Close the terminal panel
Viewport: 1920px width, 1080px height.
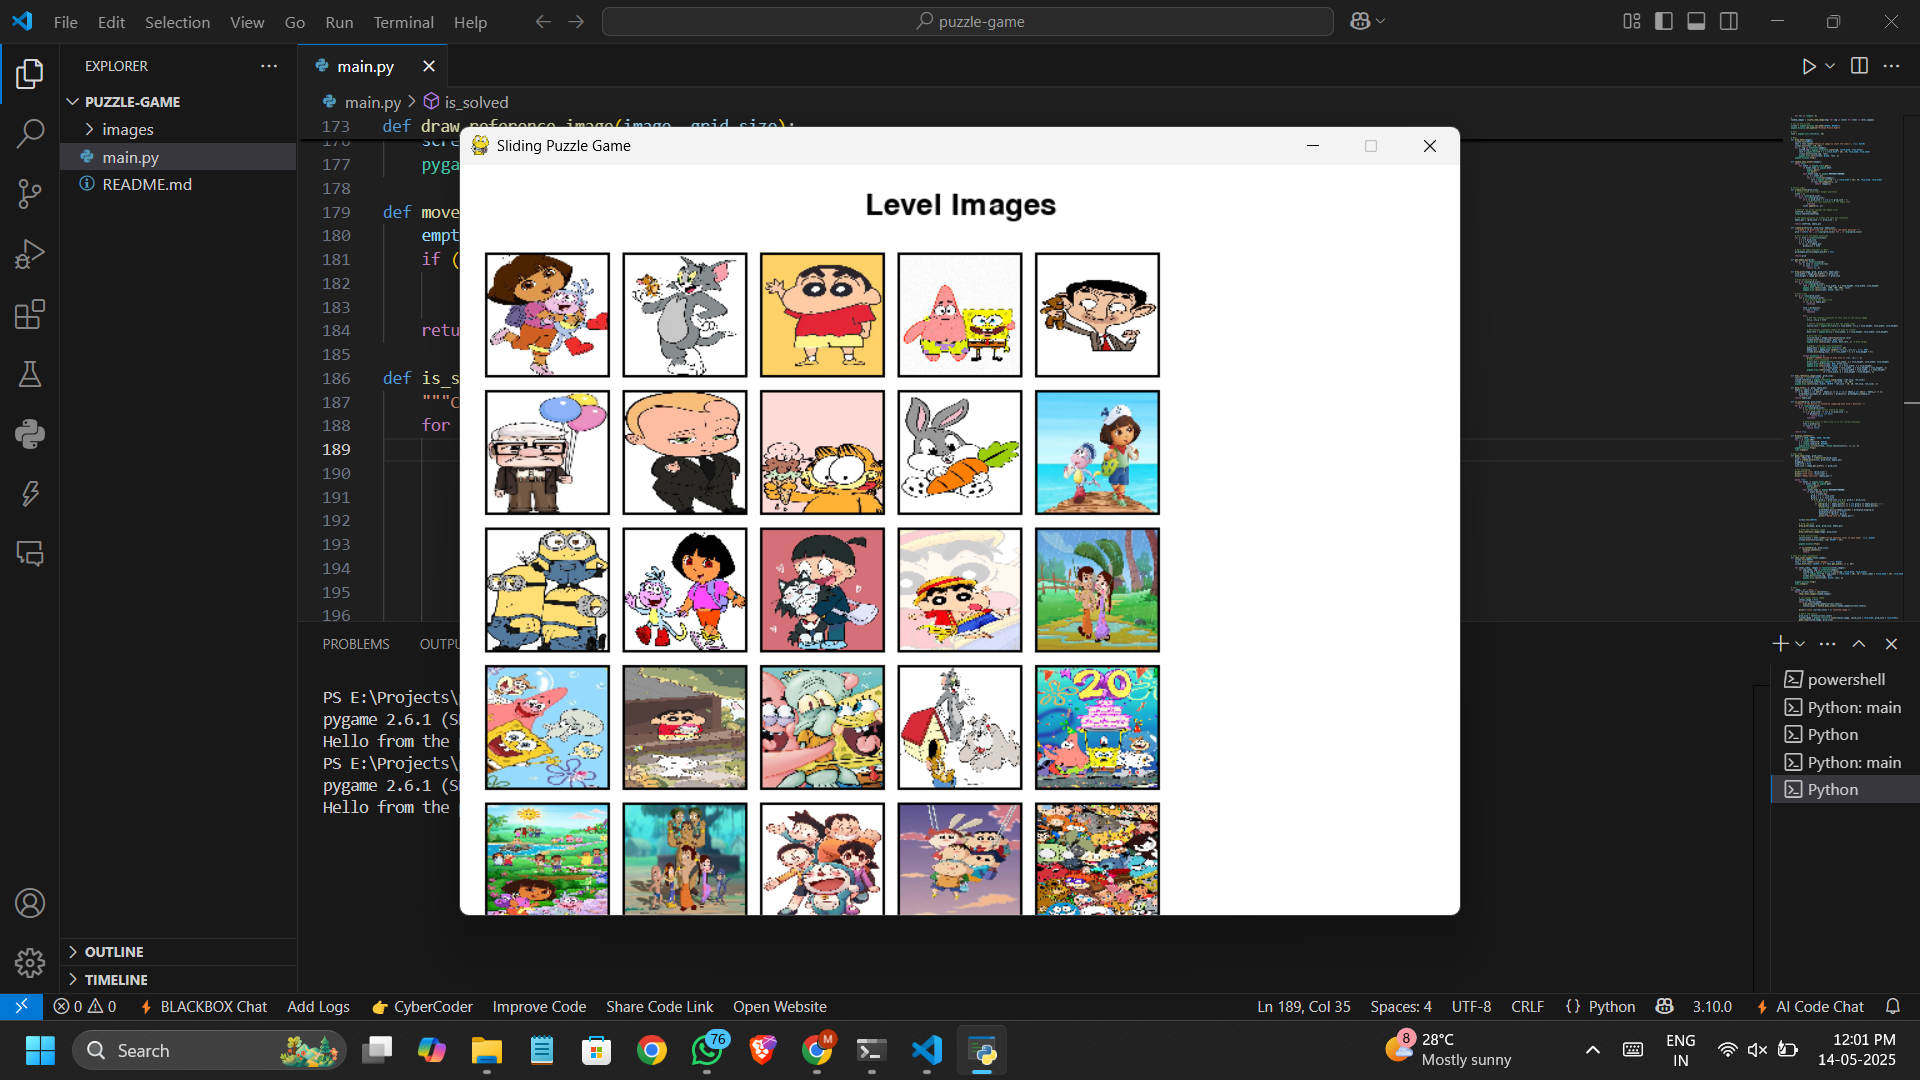tap(1891, 644)
